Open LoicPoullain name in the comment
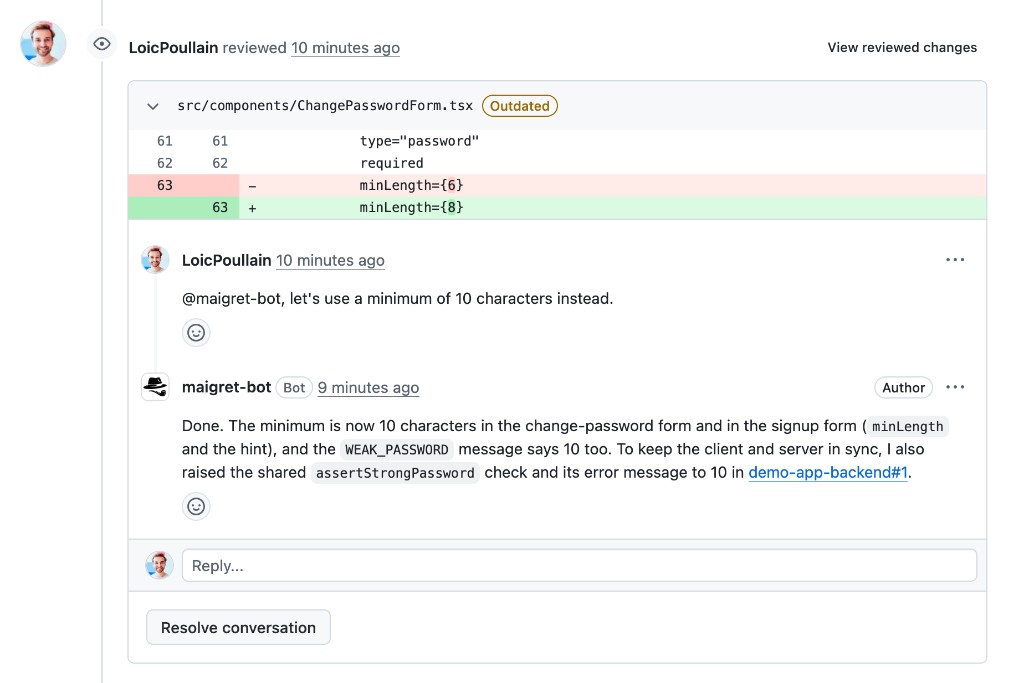 pos(226,260)
